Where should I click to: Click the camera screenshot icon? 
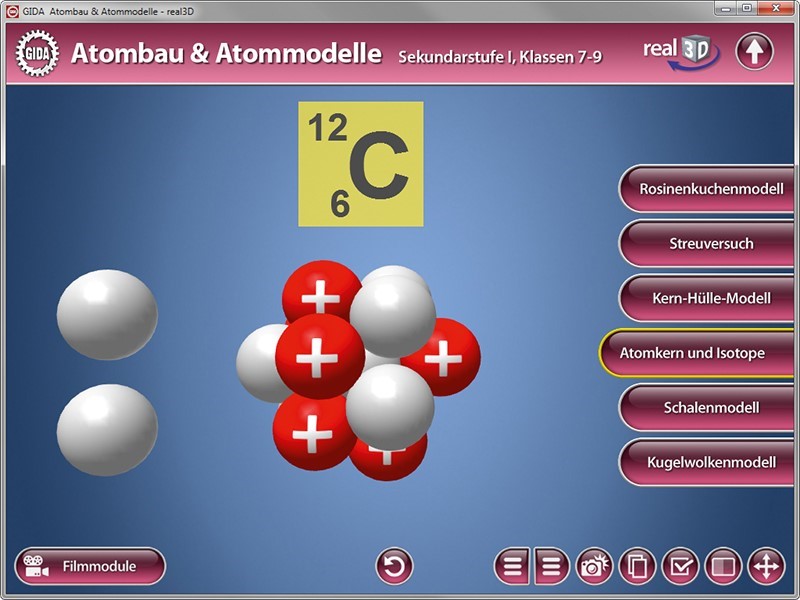(594, 567)
